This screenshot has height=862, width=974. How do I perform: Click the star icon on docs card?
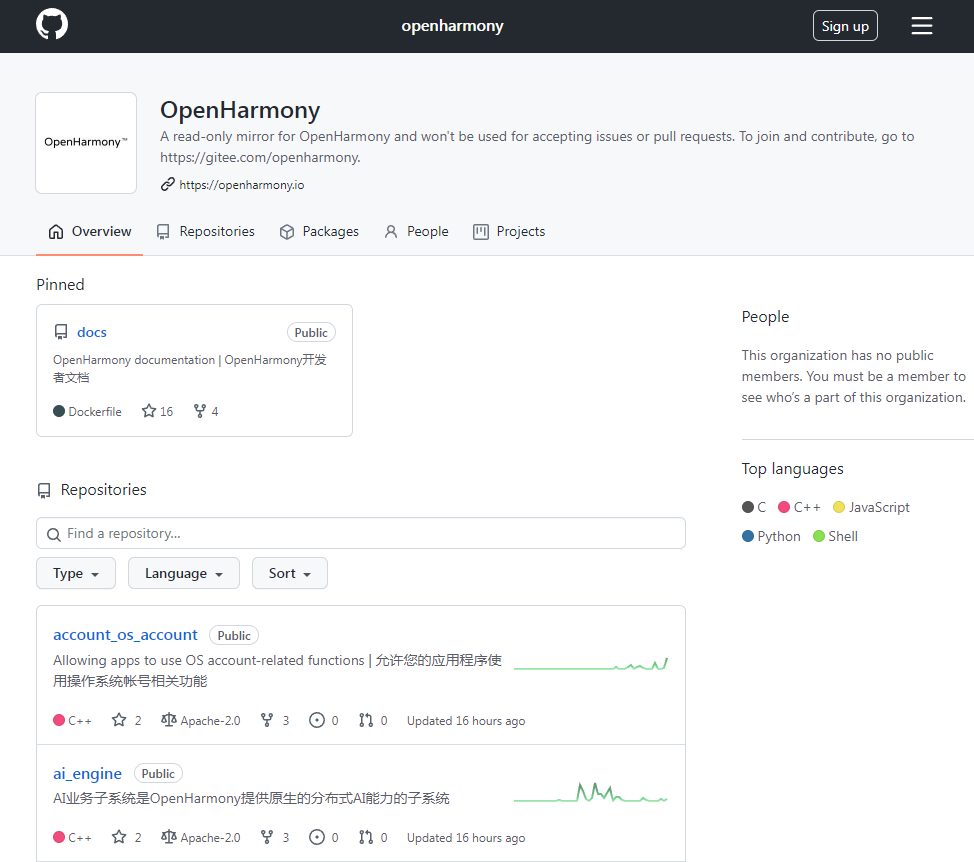(x=148, y=411)
